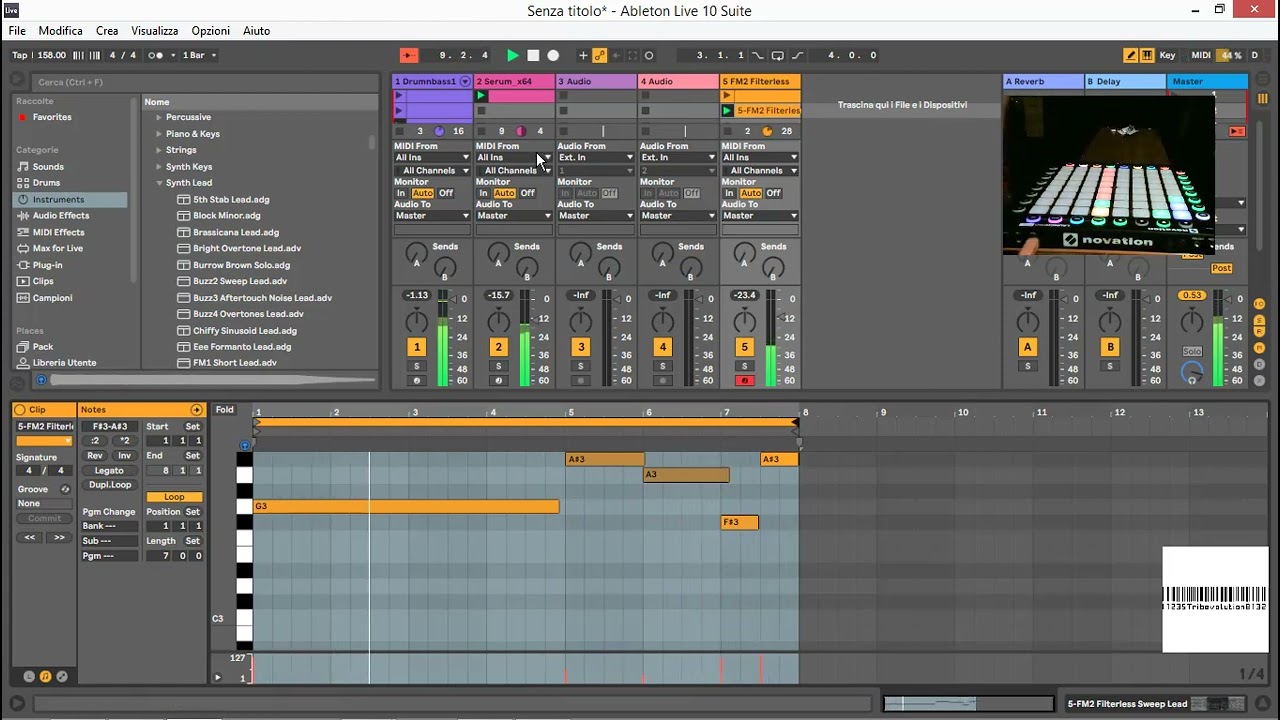Toggle the clip Loop button
The height and width of the screenshot is (720, 1280).
coord(174,497)
